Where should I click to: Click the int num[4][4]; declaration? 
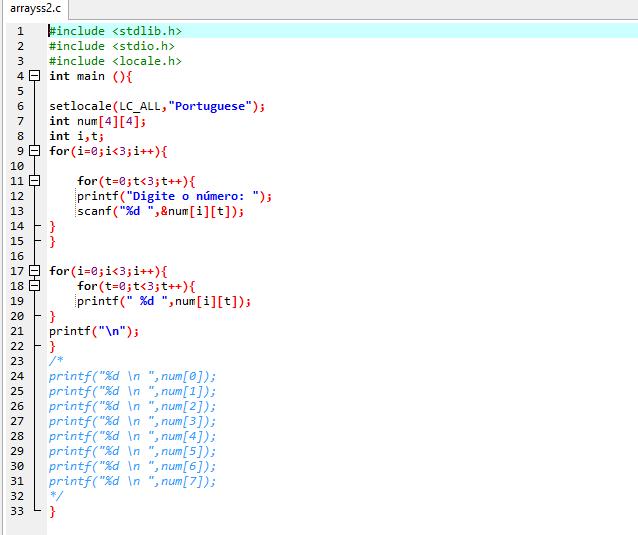tap(97, 121)
